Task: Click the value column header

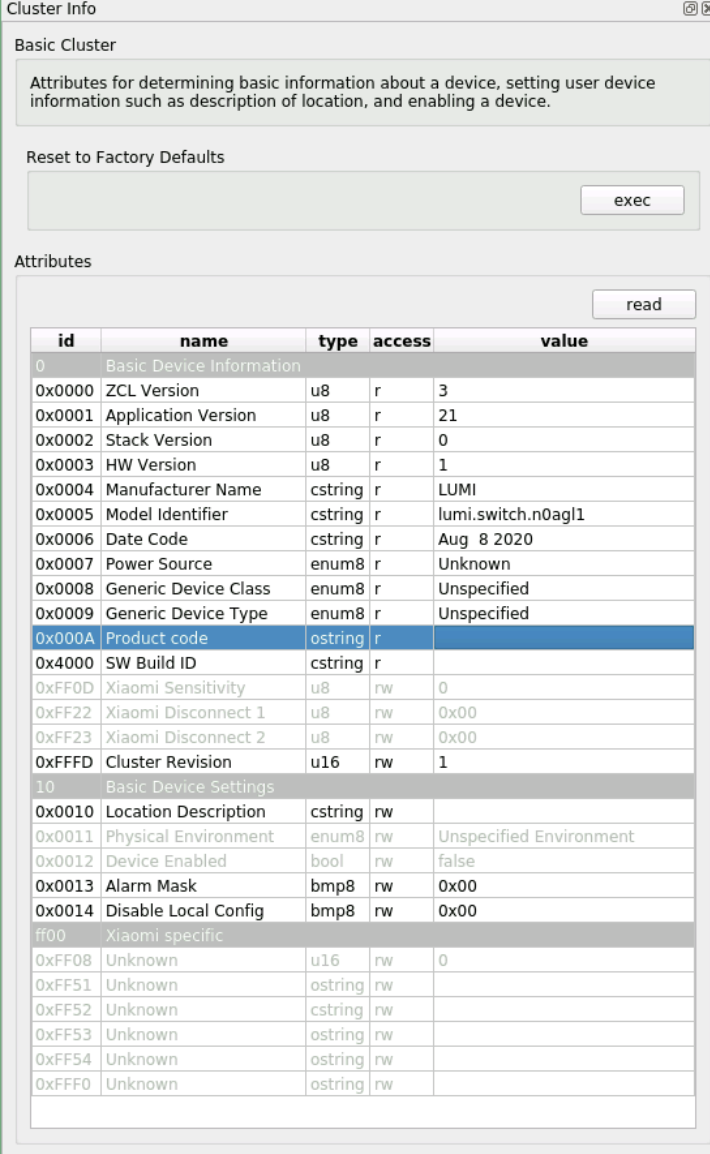Action: (x=564, y=341)
